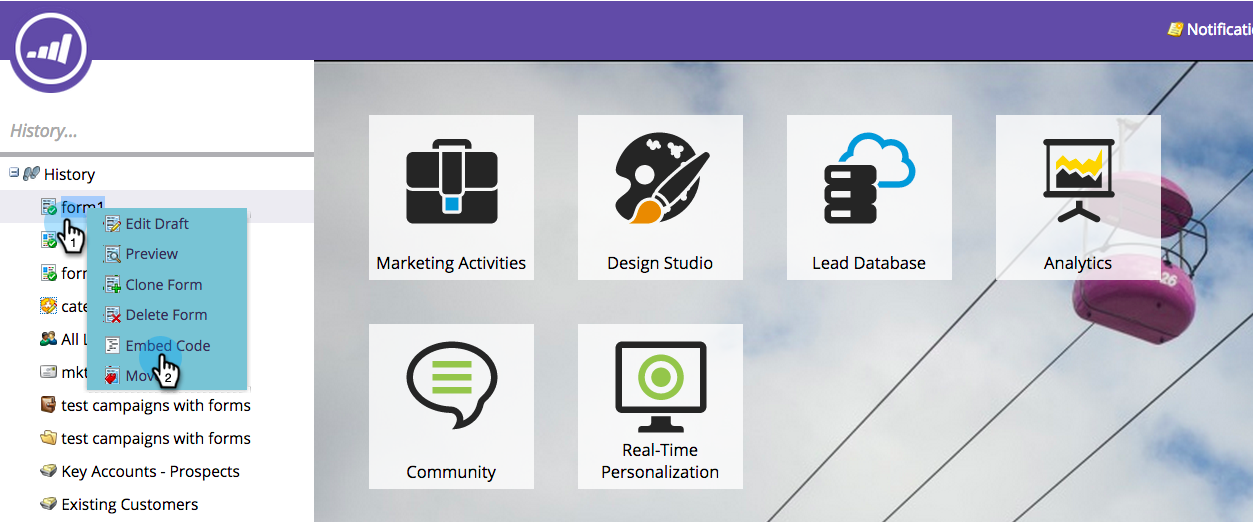Open the Analytics tile
The width and height of the screenshot is (1254, 522).
[1078, 197]
